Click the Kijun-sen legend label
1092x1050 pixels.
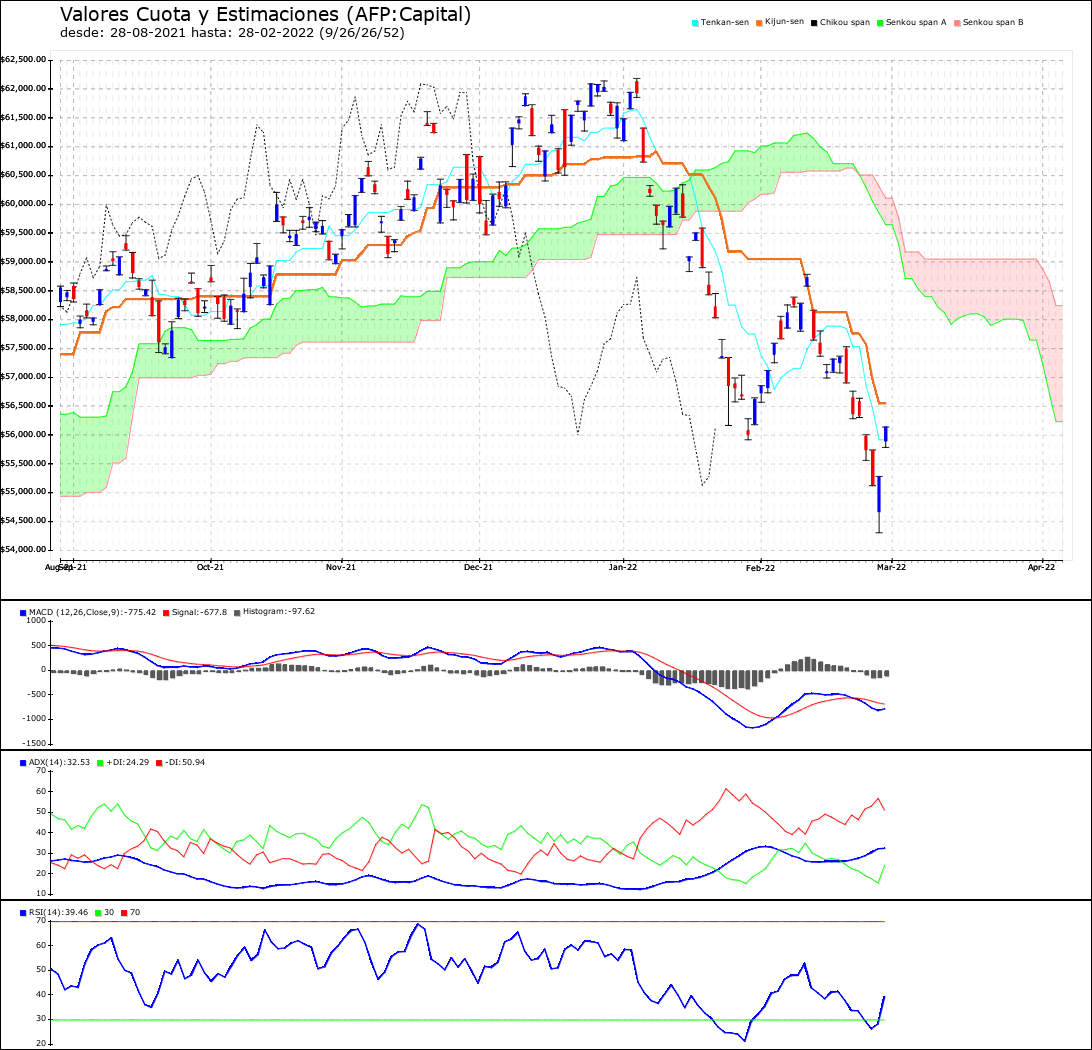784,22
